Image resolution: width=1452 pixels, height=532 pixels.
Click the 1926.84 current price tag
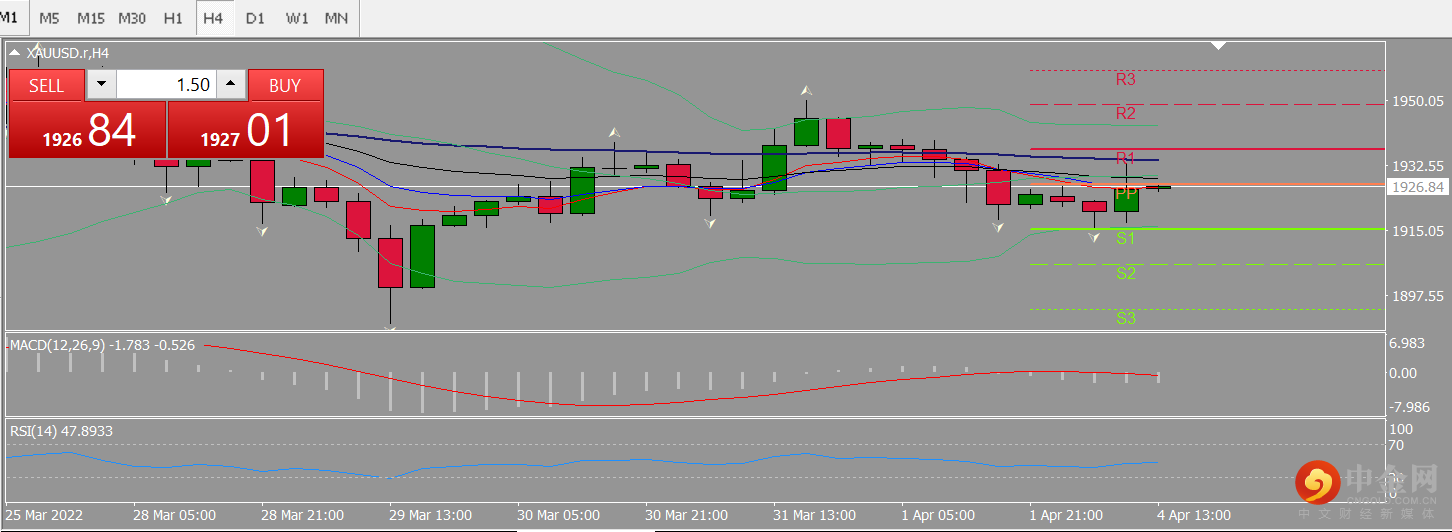click(1418, 187)
